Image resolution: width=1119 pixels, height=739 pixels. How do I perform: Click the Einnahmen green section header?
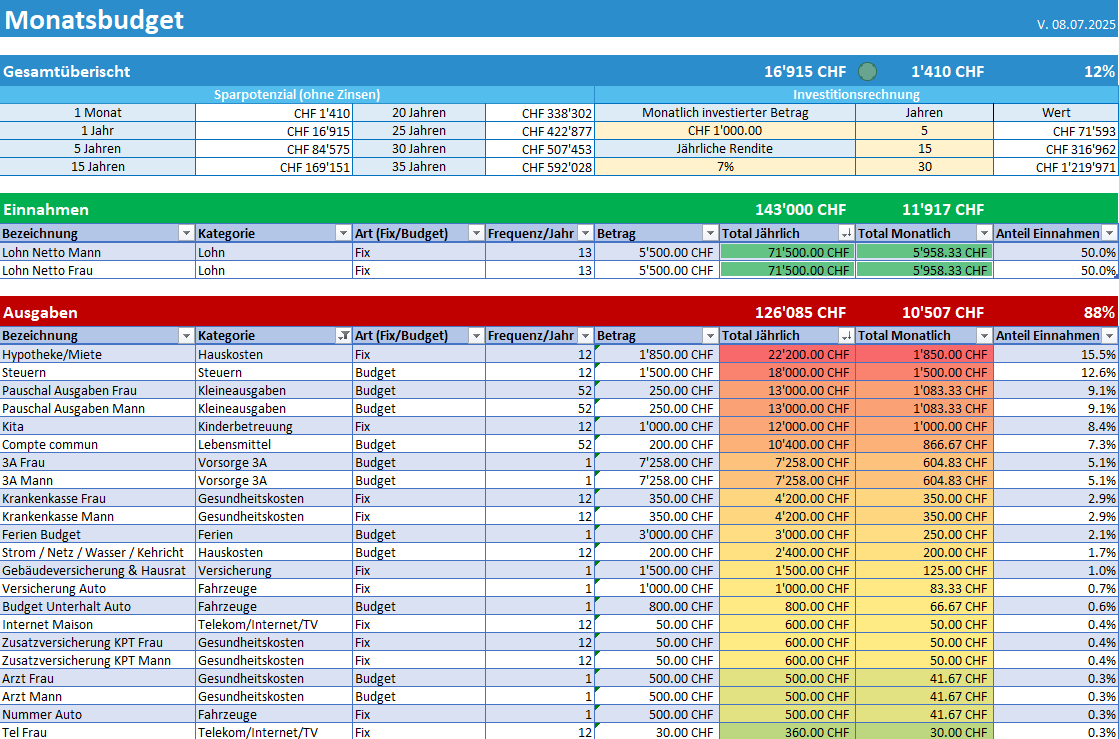tap(560, 209)
